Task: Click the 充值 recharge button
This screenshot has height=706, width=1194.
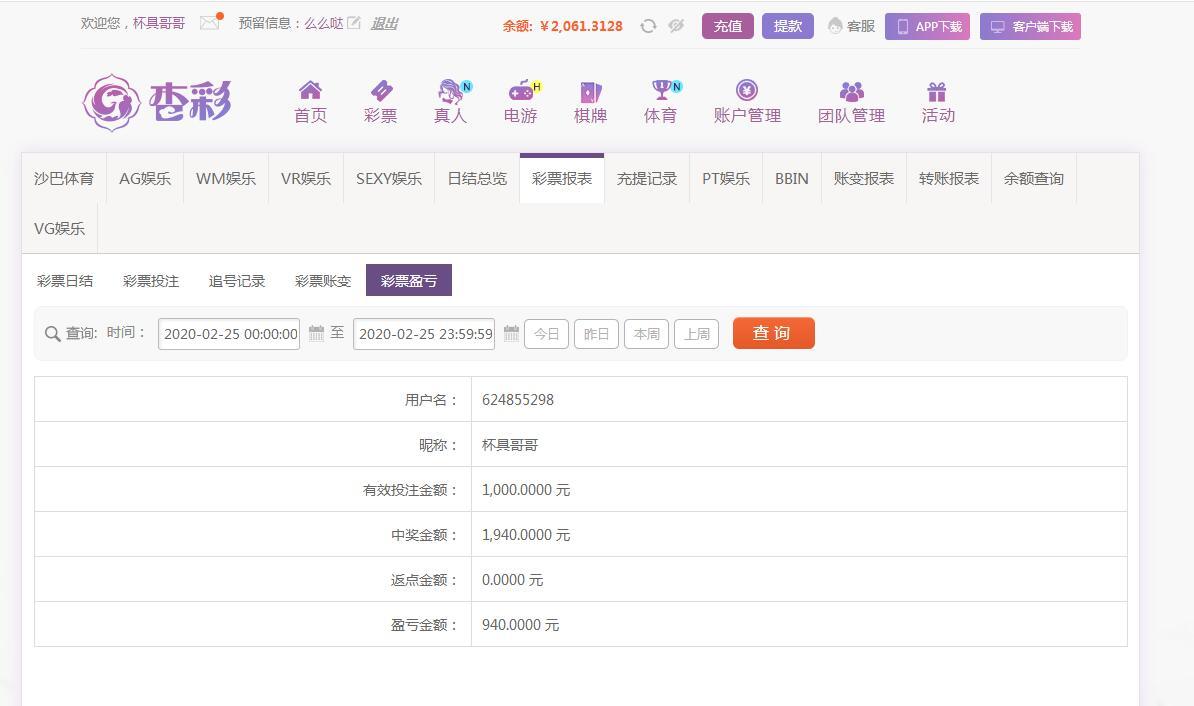Action: [x=727, y=26]
